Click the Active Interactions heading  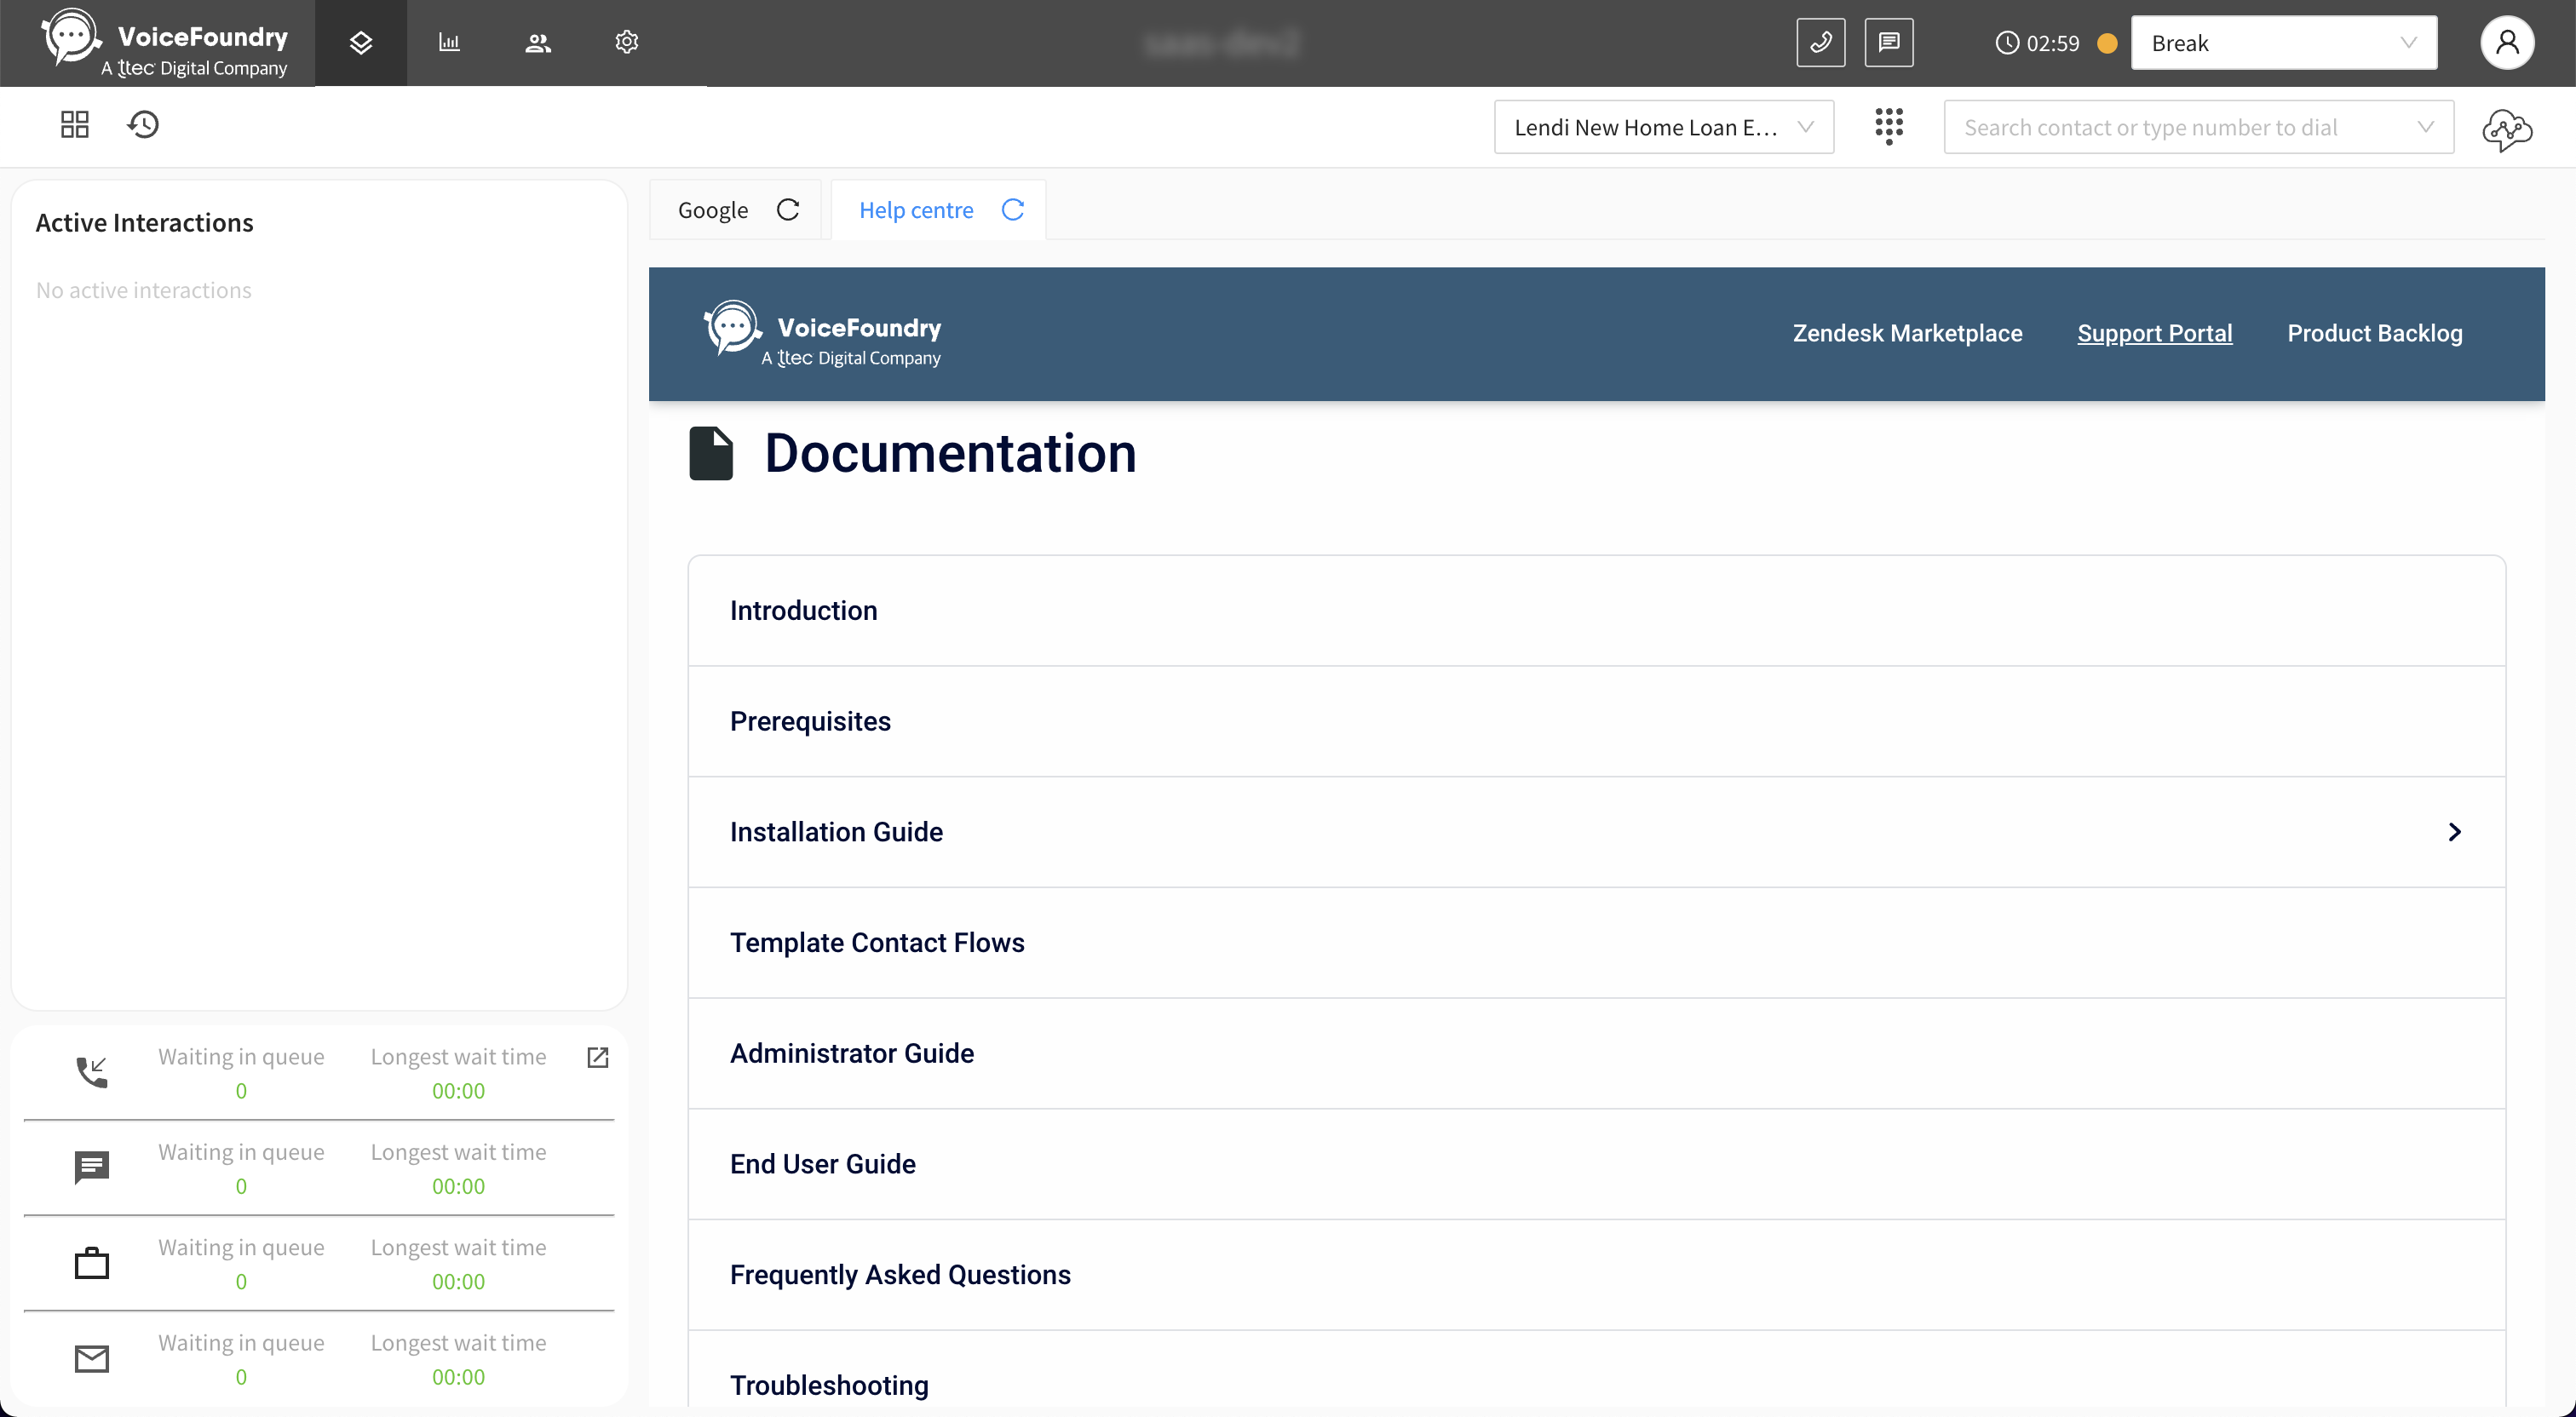coord(144,222)
